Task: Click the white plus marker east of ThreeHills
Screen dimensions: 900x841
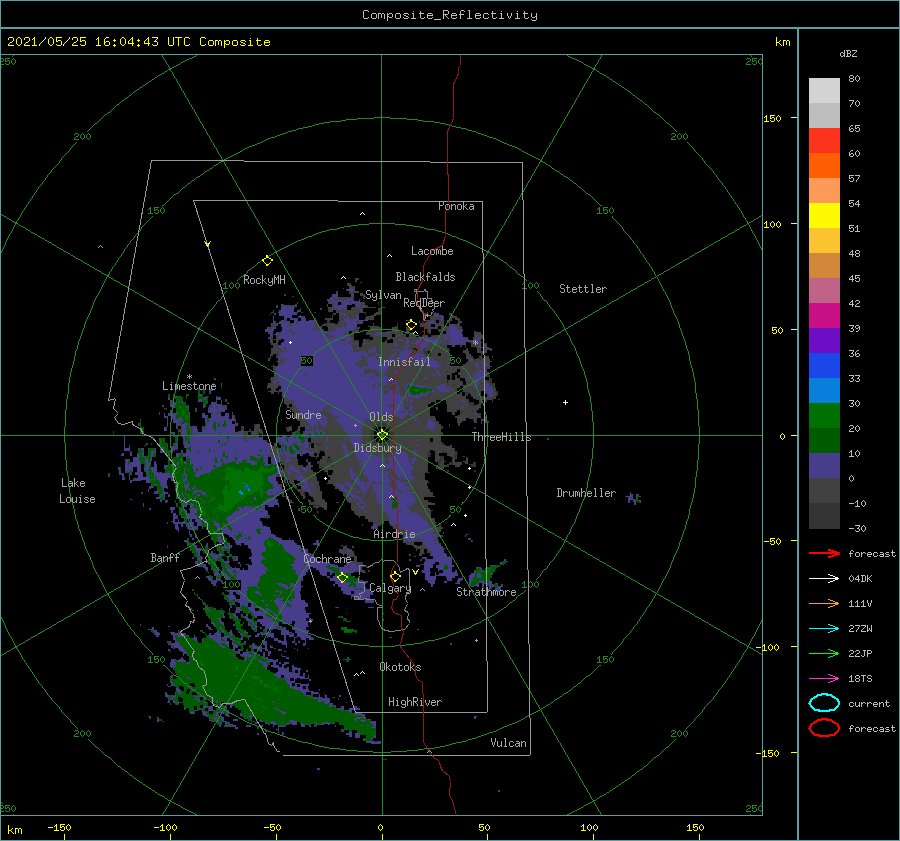Action: coord(565,402)
